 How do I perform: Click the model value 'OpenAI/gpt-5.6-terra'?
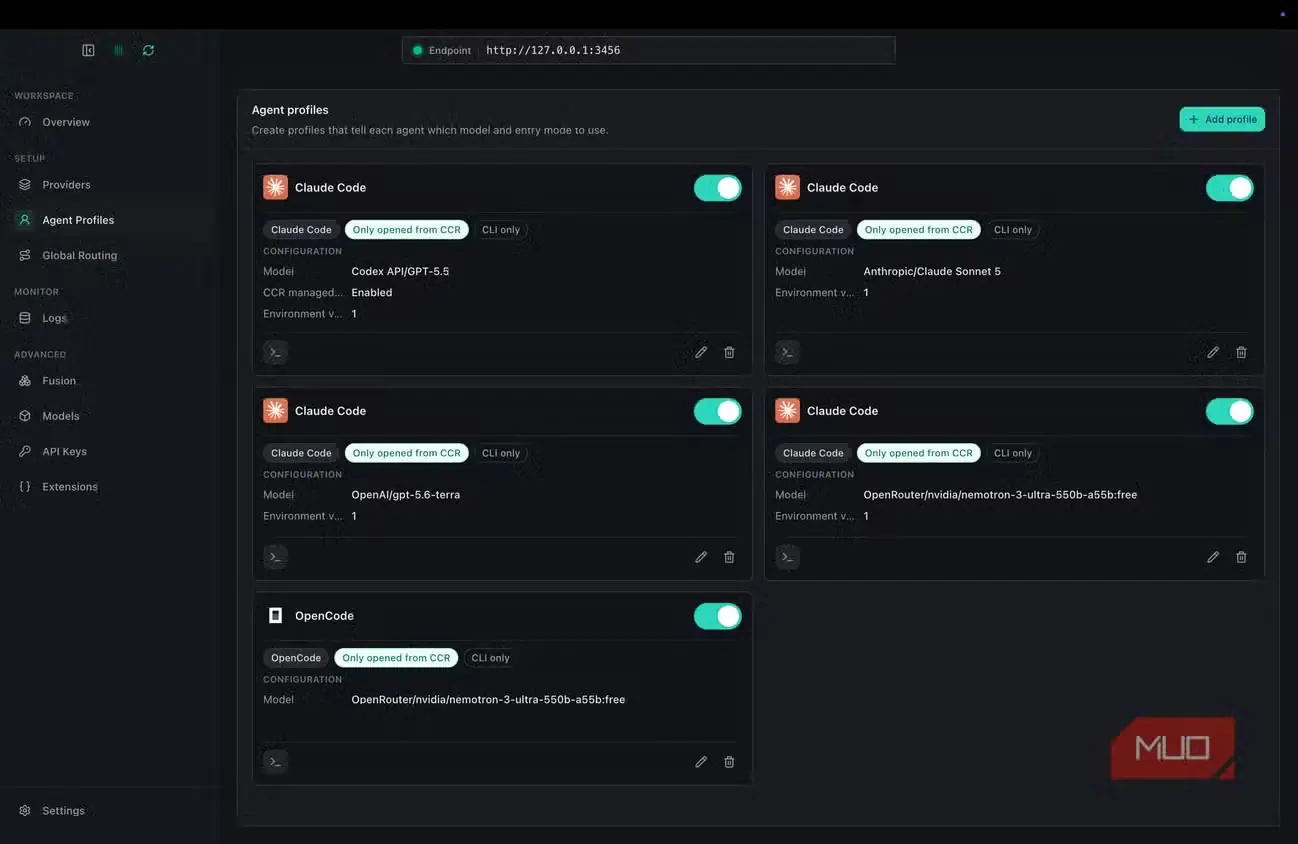(406, 495)
